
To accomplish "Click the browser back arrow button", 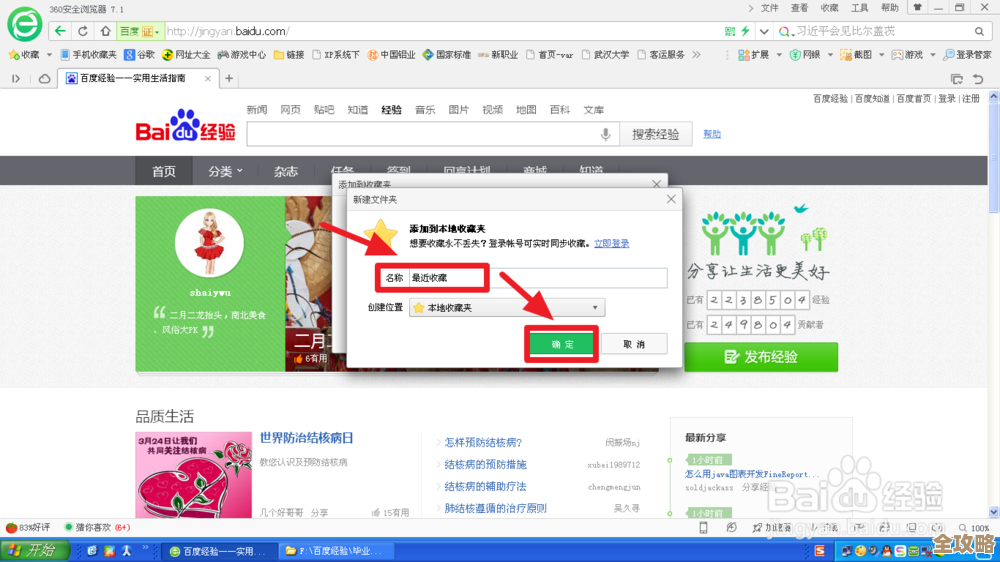I will tap(62, 31).
